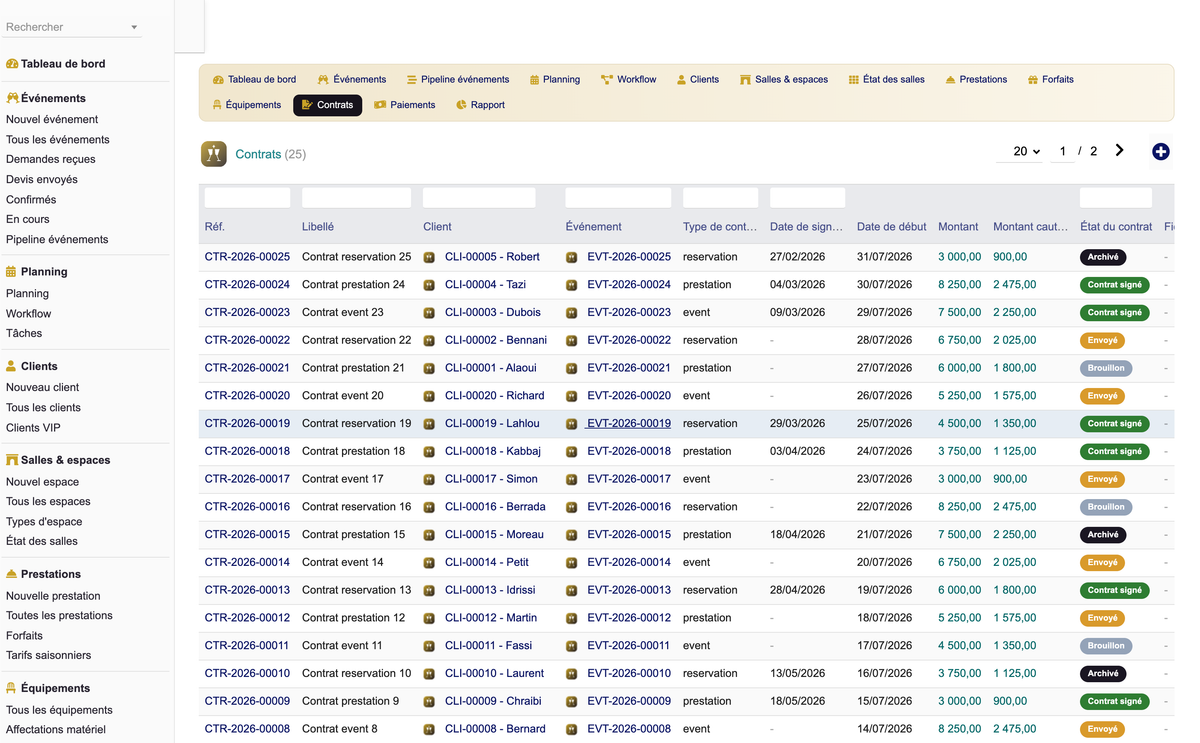Image resolution: width=1200 pixels, height=743 pixels.
Task: Click the current page number field
Action: 1062,151
